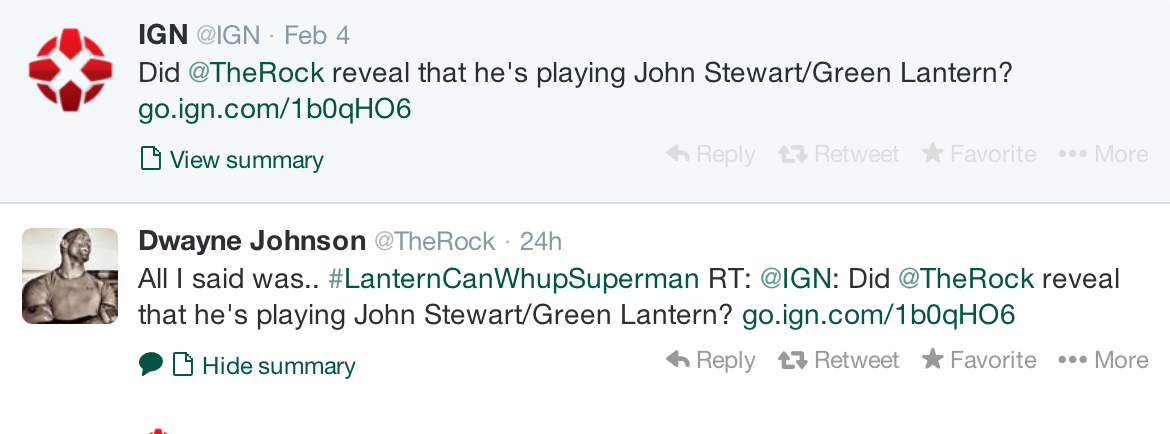This screenshot has width=1170, height=434.
Task: Retweet Dwayne Johnson's tweet
Action: coord(839,360)
